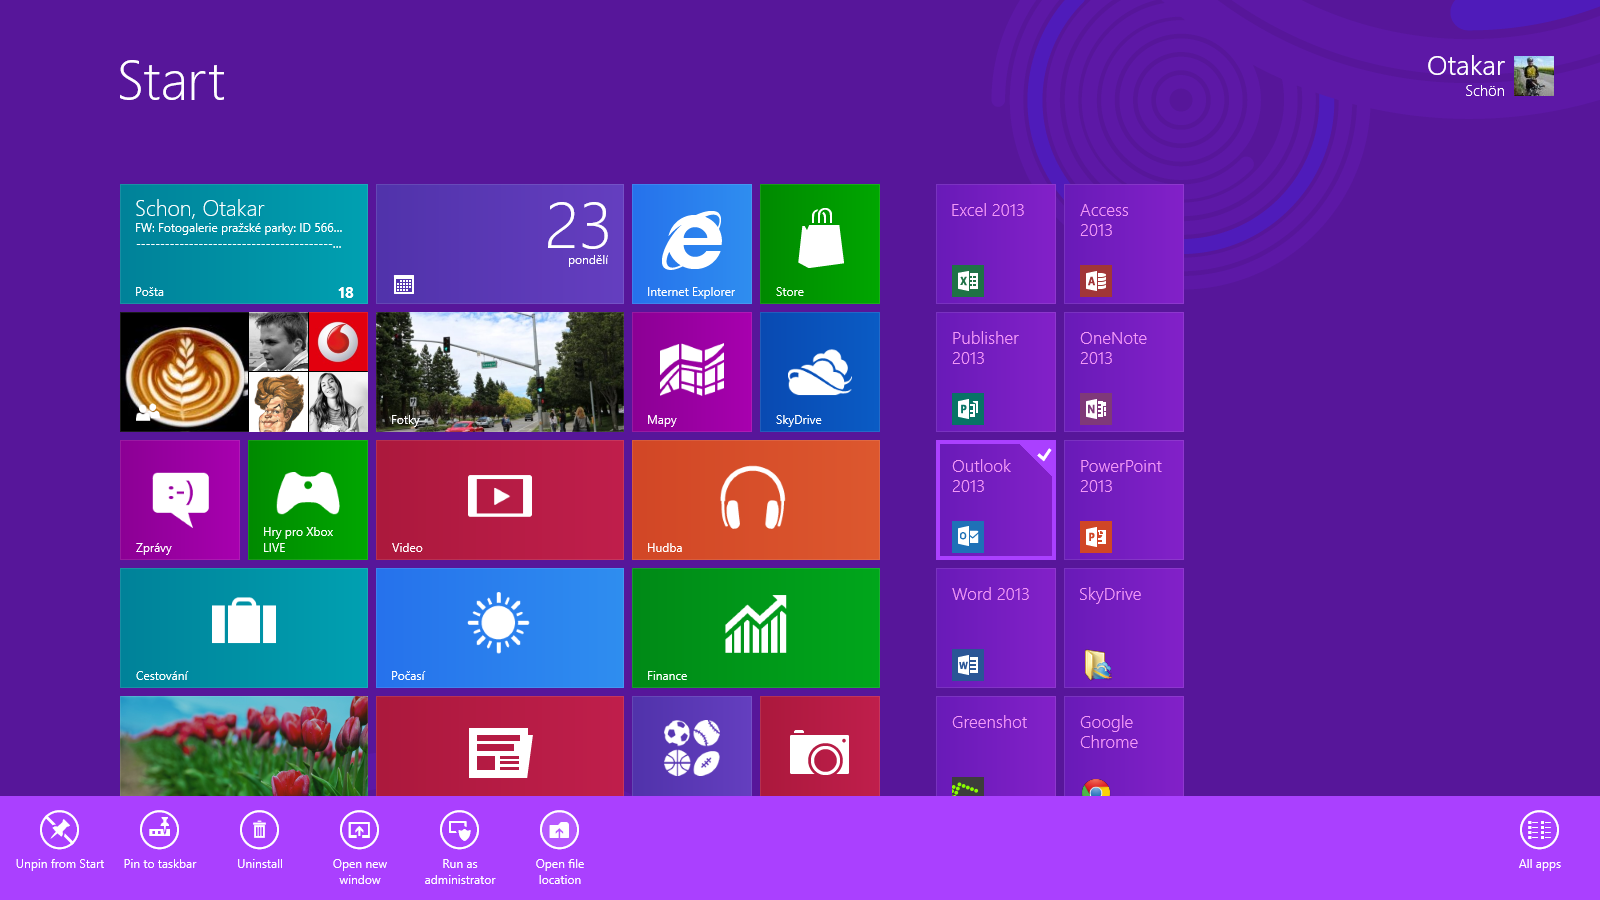Open the Video tile
The height and width of the screenshot is (900, 1600).
500,500
